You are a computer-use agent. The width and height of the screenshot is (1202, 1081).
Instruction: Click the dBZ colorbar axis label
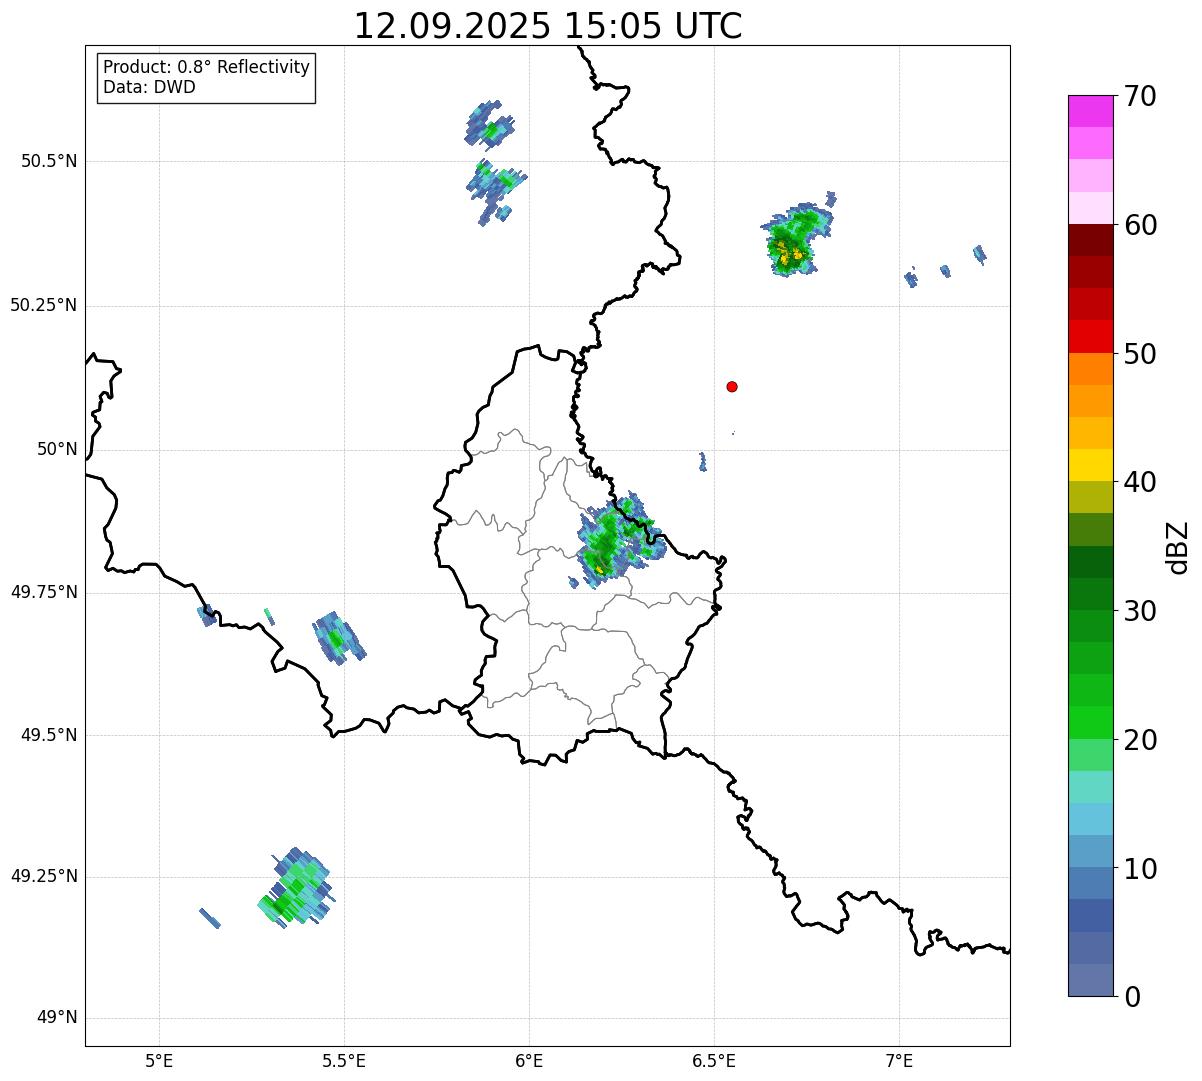(x=1178, y=547)
